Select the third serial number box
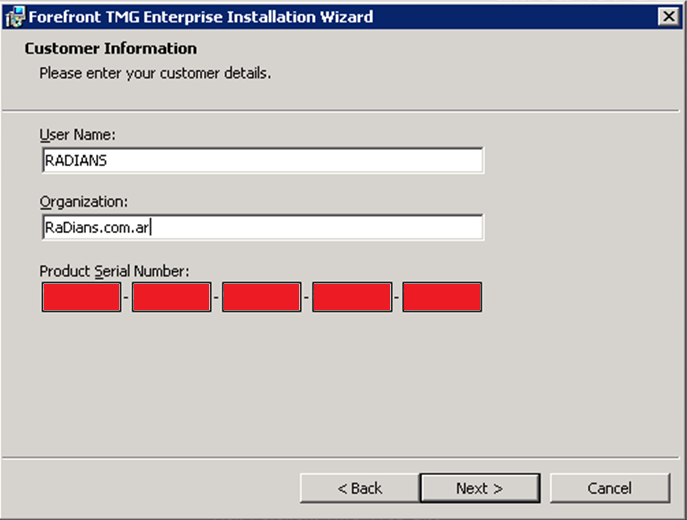Screen dimensions: 687x520 coord(261,297)
